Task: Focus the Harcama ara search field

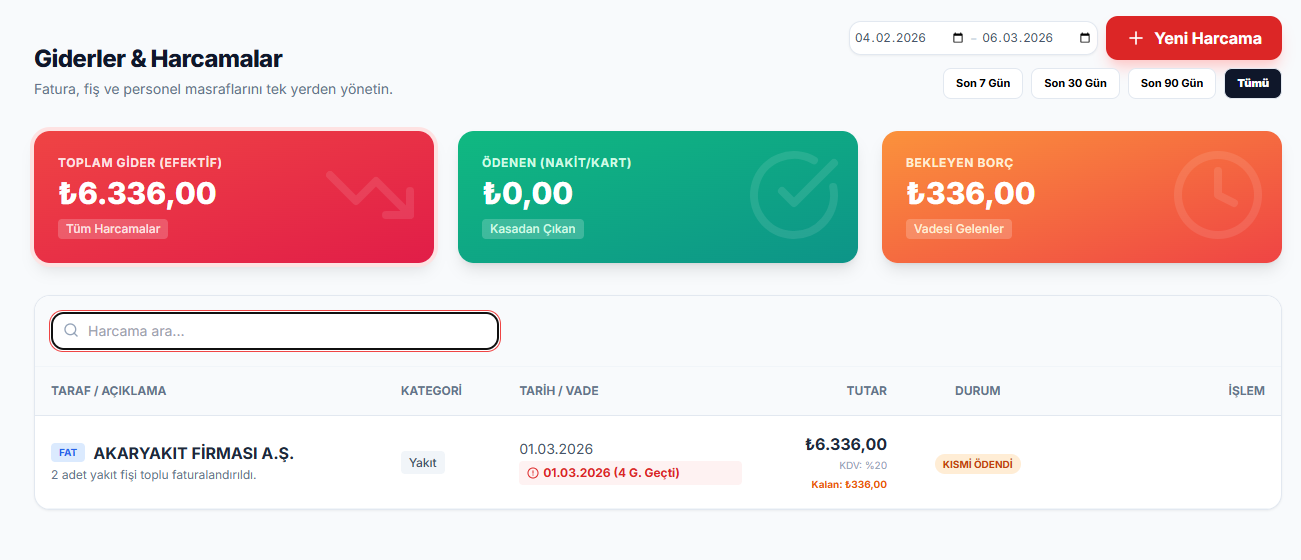Action: pos(290,331)
